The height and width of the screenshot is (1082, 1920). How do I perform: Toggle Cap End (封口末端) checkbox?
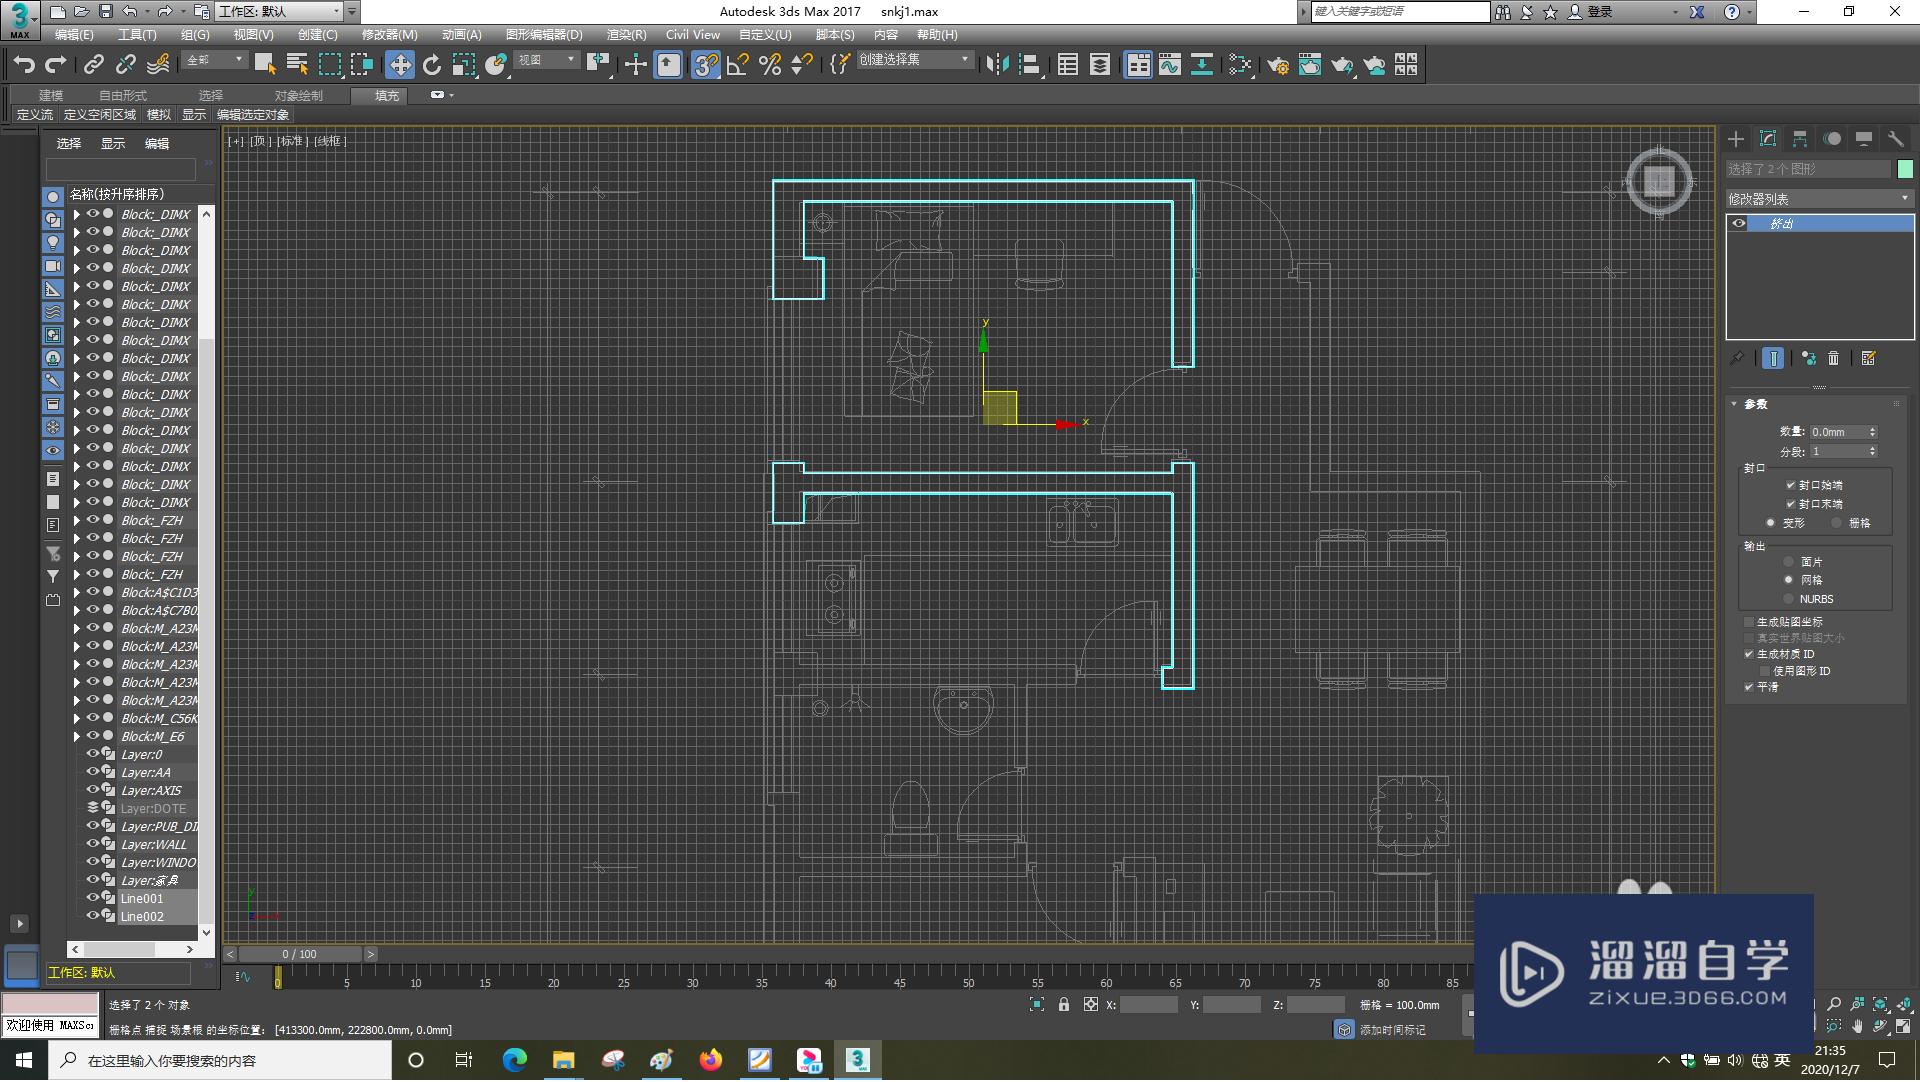[x=1790, y=504]
